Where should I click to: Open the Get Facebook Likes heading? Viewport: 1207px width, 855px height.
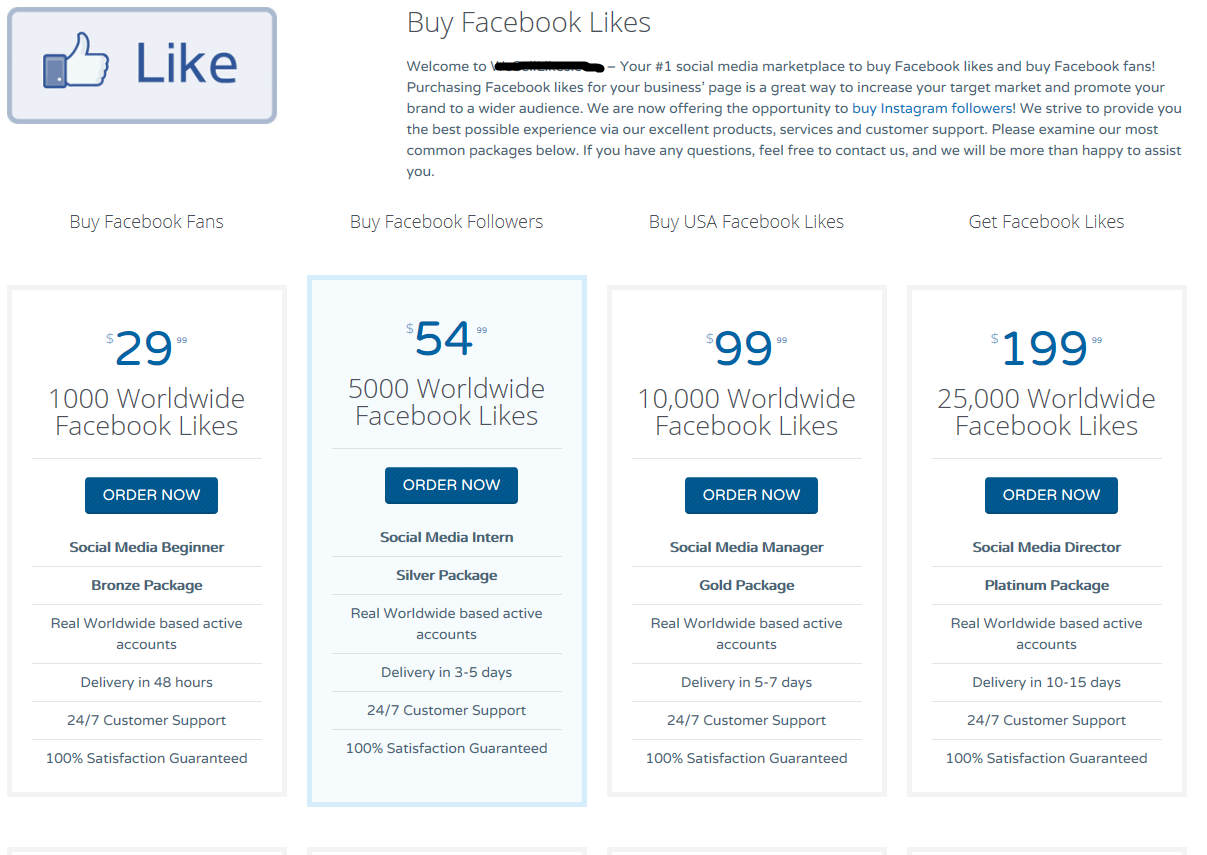(1046, 222)
